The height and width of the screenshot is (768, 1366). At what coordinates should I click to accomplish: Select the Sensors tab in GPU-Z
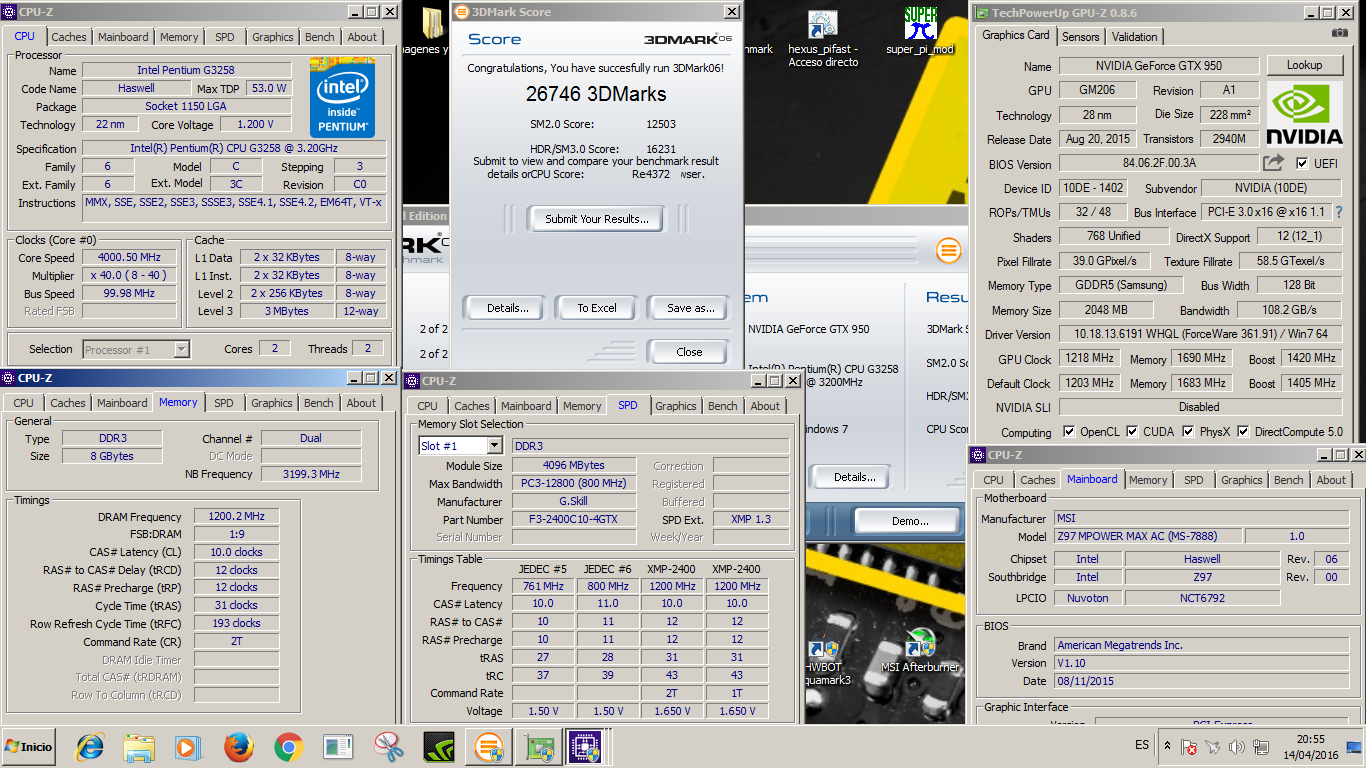coord(1081,36)
